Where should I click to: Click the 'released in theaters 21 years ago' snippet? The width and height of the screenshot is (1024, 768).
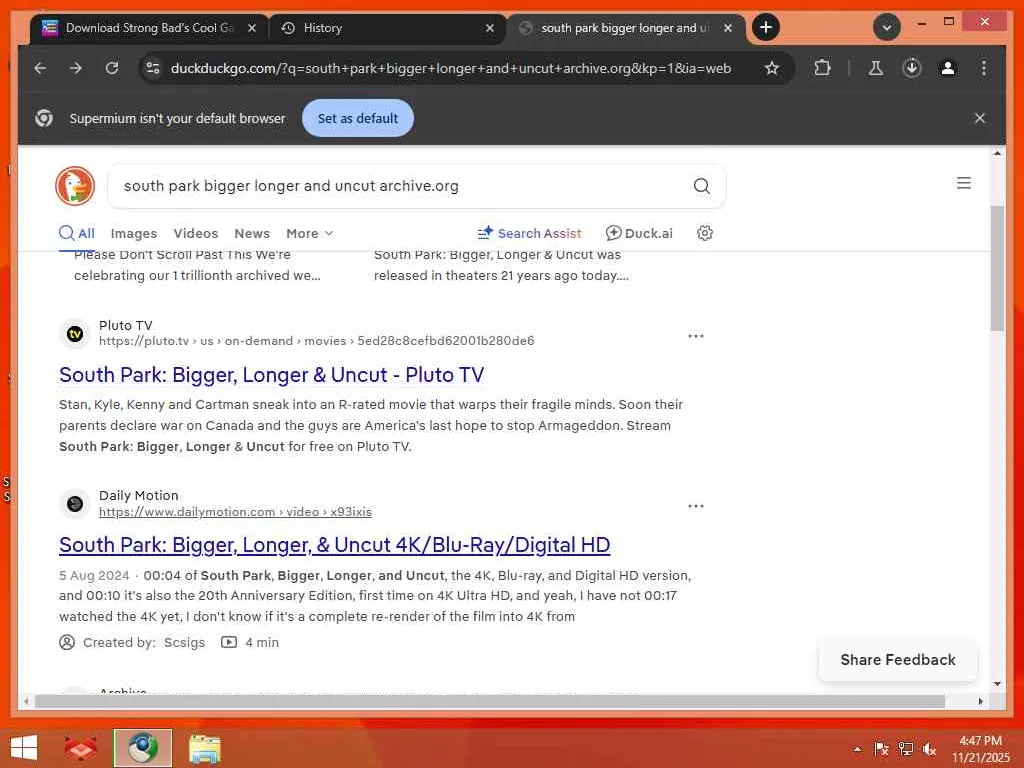click(x=501, y=276)
